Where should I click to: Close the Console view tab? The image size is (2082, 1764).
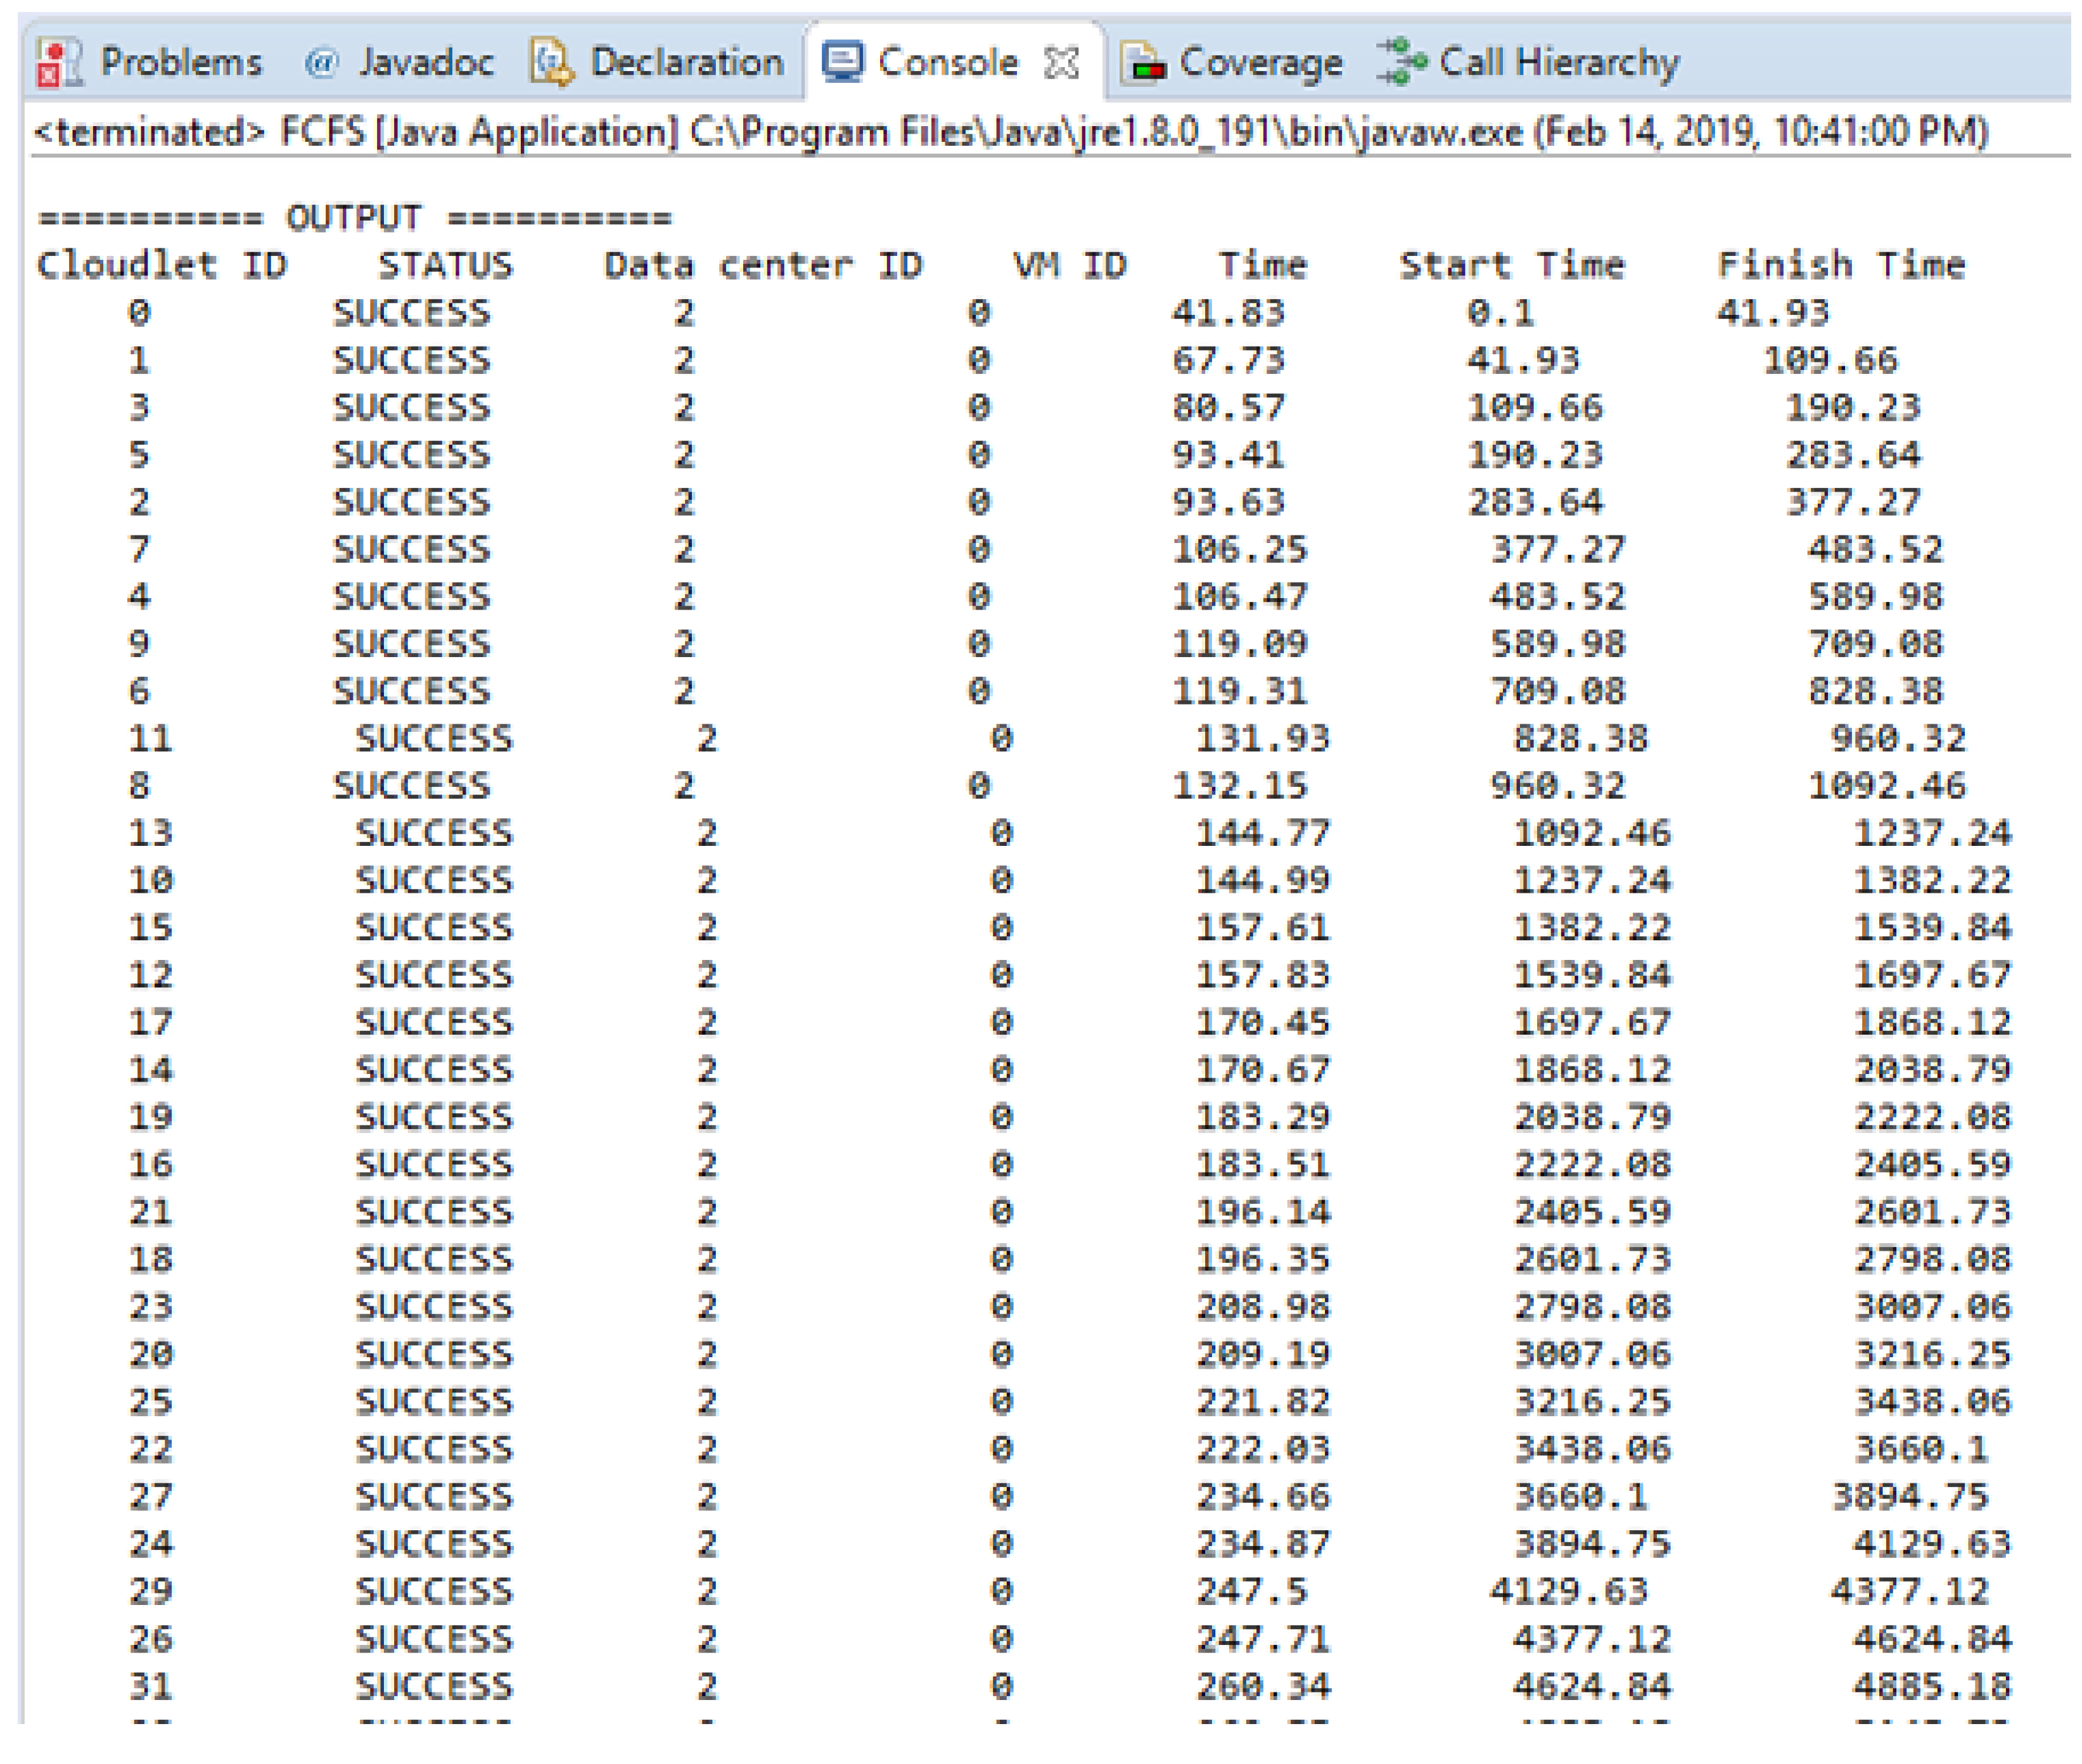coord(1061,63)
